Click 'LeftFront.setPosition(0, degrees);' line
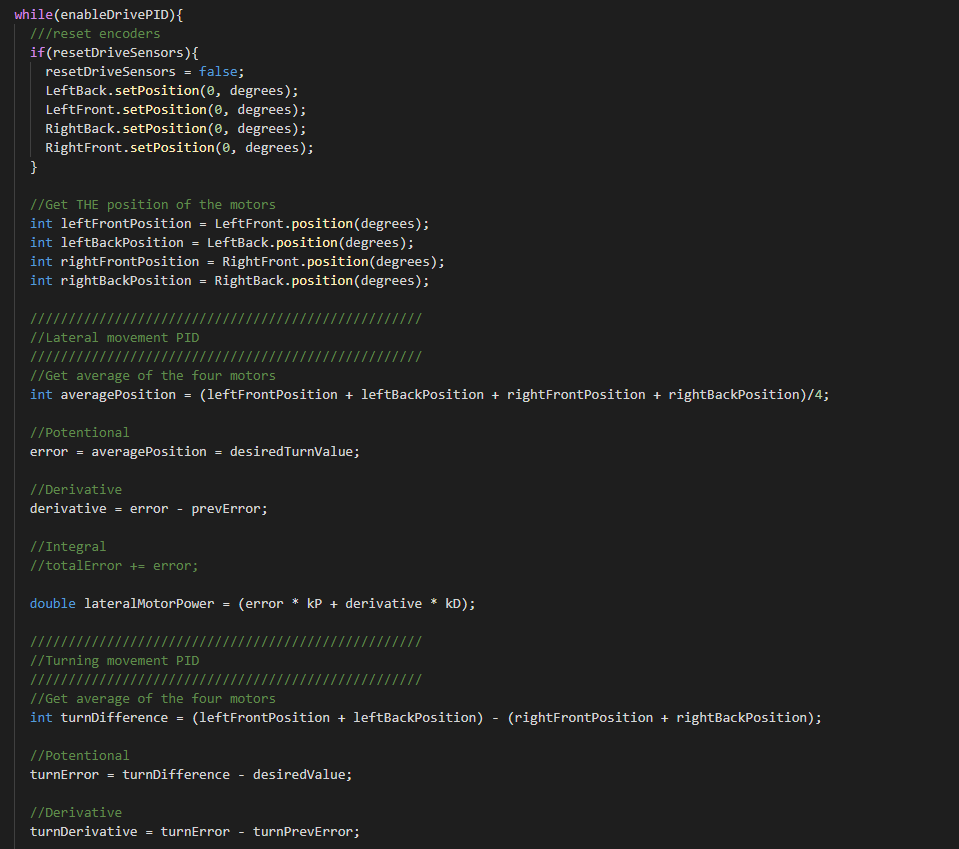This screenshot has width=959, height=849. (x=176, y=109)
